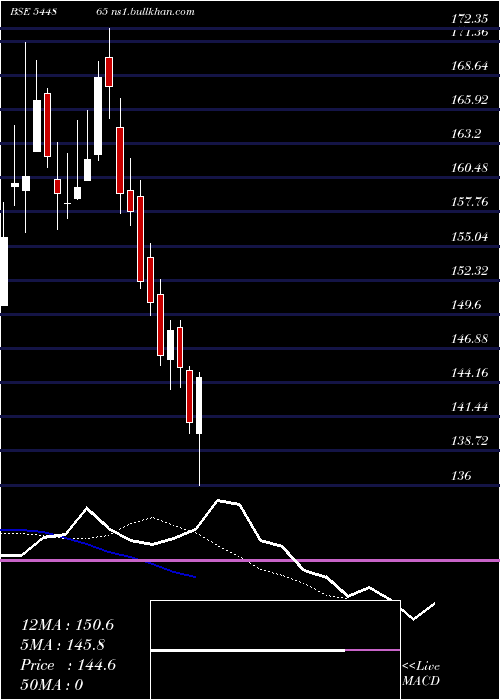Click the 165.92 price axis label
500x700 pixels.
[x=470, y=100]
